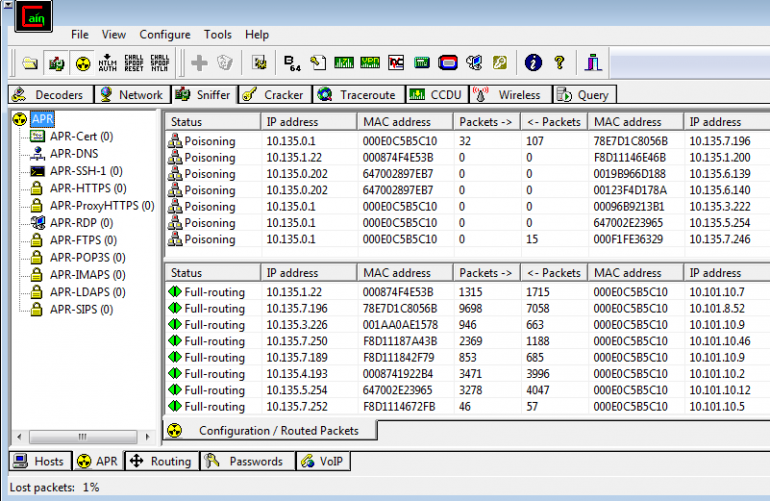The height and width of the screenshot is (501, 770).
Task: Select APR-FTPS (0) in the tree
Action: [x=83, y=240]
